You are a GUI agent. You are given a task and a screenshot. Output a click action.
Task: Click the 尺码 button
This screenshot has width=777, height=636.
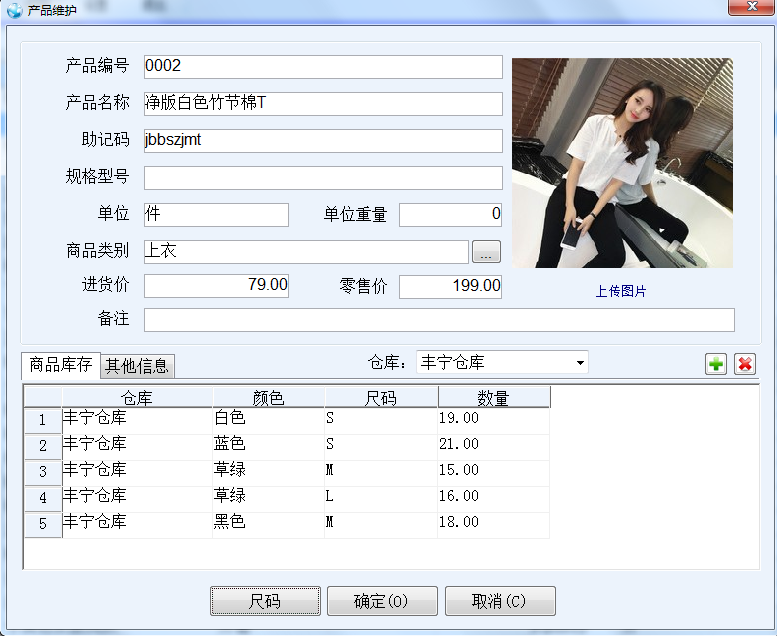tap(265, 601)
